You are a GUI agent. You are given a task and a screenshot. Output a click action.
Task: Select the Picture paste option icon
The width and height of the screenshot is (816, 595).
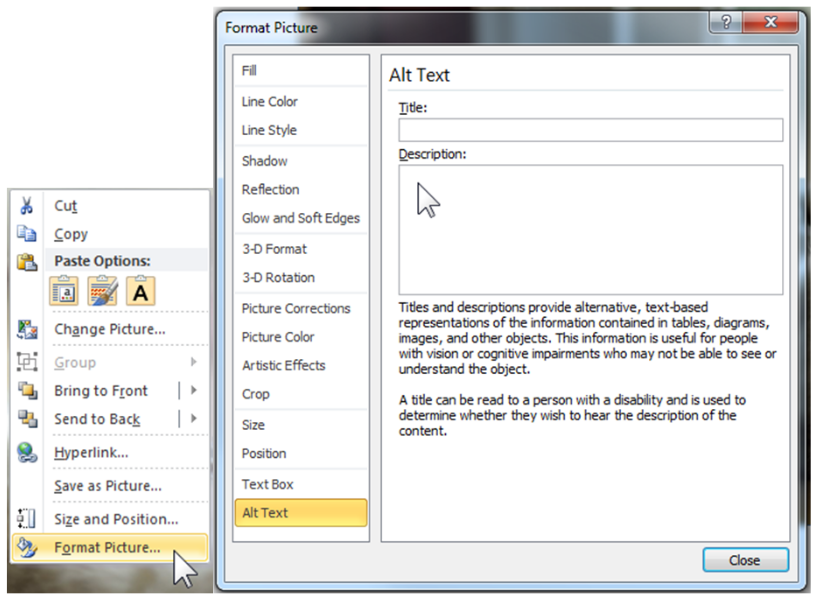click(x=103, y=291)
